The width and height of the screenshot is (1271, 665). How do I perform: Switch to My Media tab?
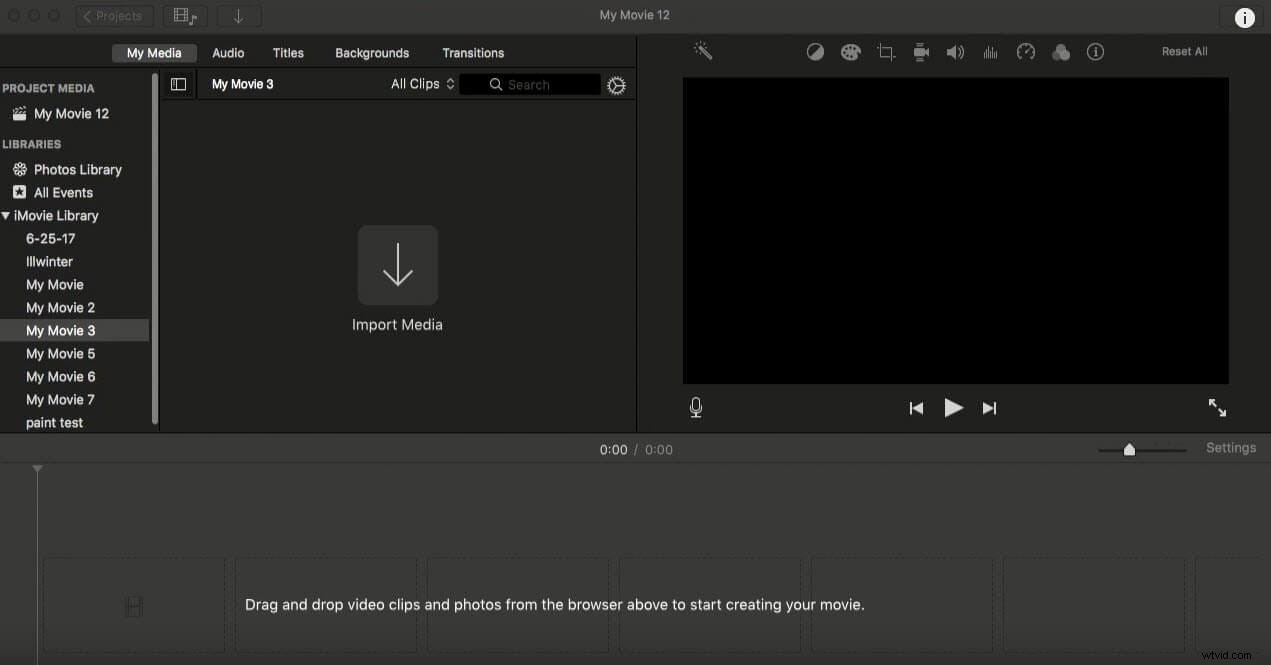pos(154,53)
